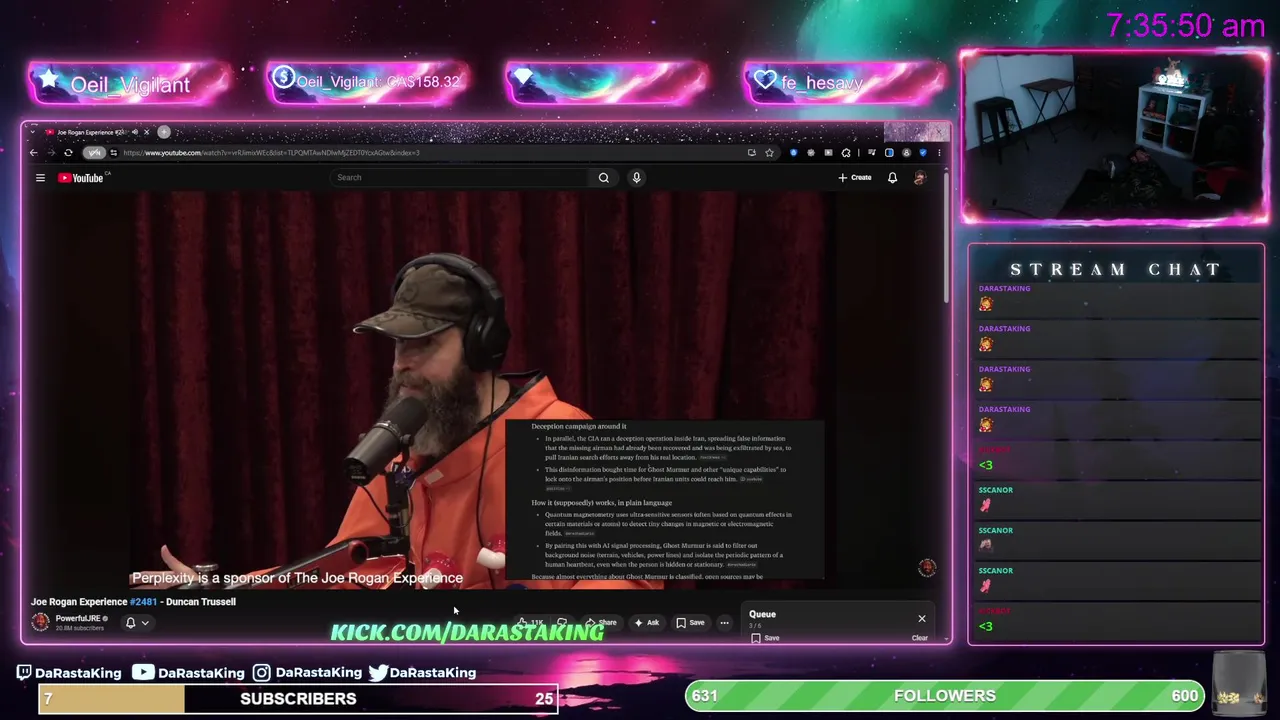Image resolution: width=1280 pixels, height=720 pixels.
Task: Go back with browser back arrow
Action: [33, 153]
